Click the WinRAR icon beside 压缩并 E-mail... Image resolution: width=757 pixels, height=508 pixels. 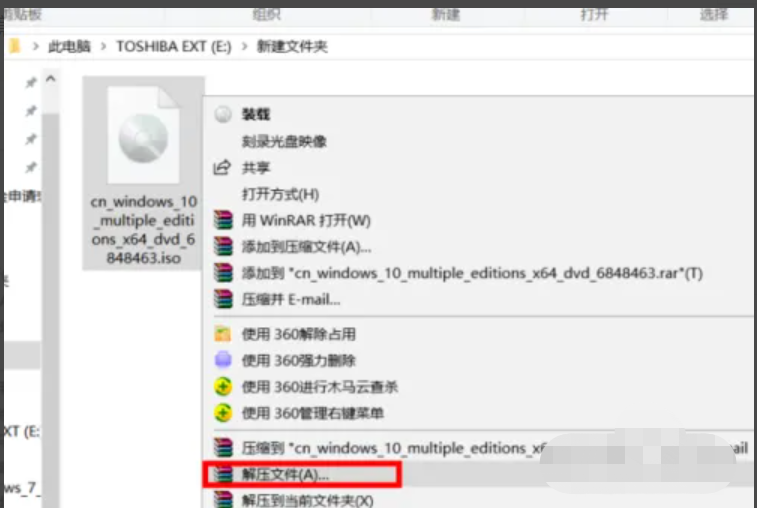pyautogui.click(x=223, y=299)
